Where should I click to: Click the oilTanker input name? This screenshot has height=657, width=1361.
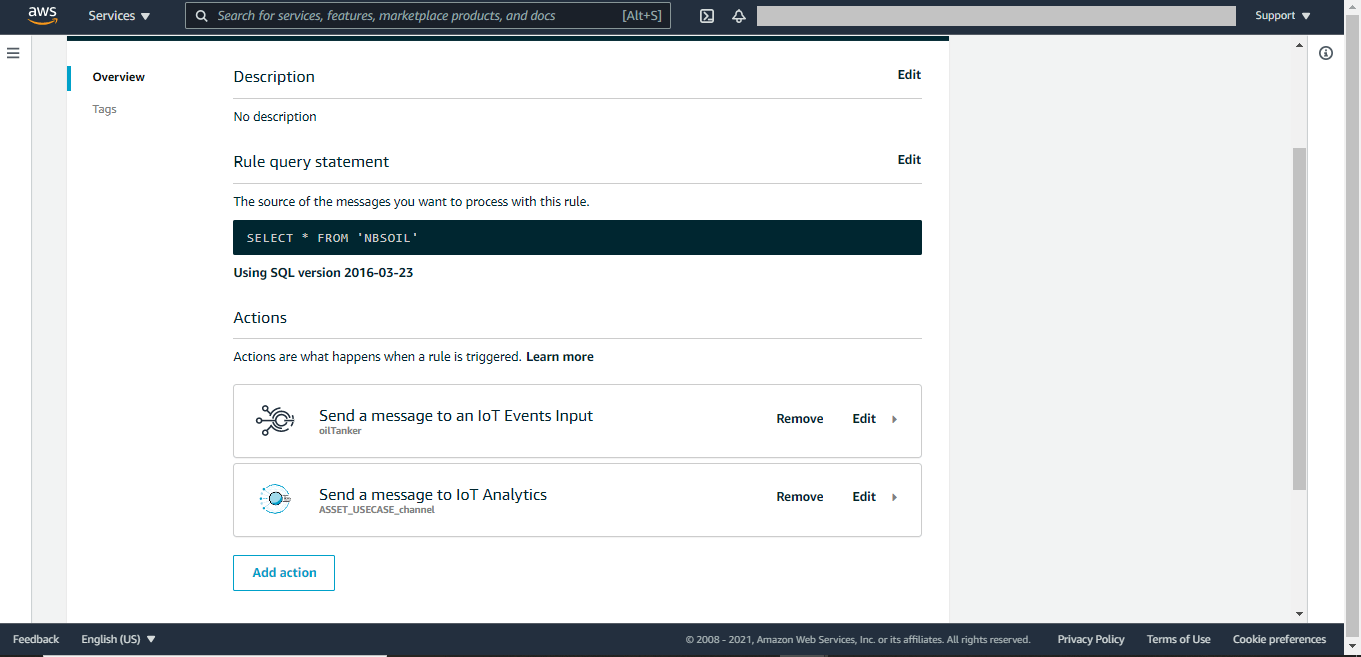coord(340,431)
